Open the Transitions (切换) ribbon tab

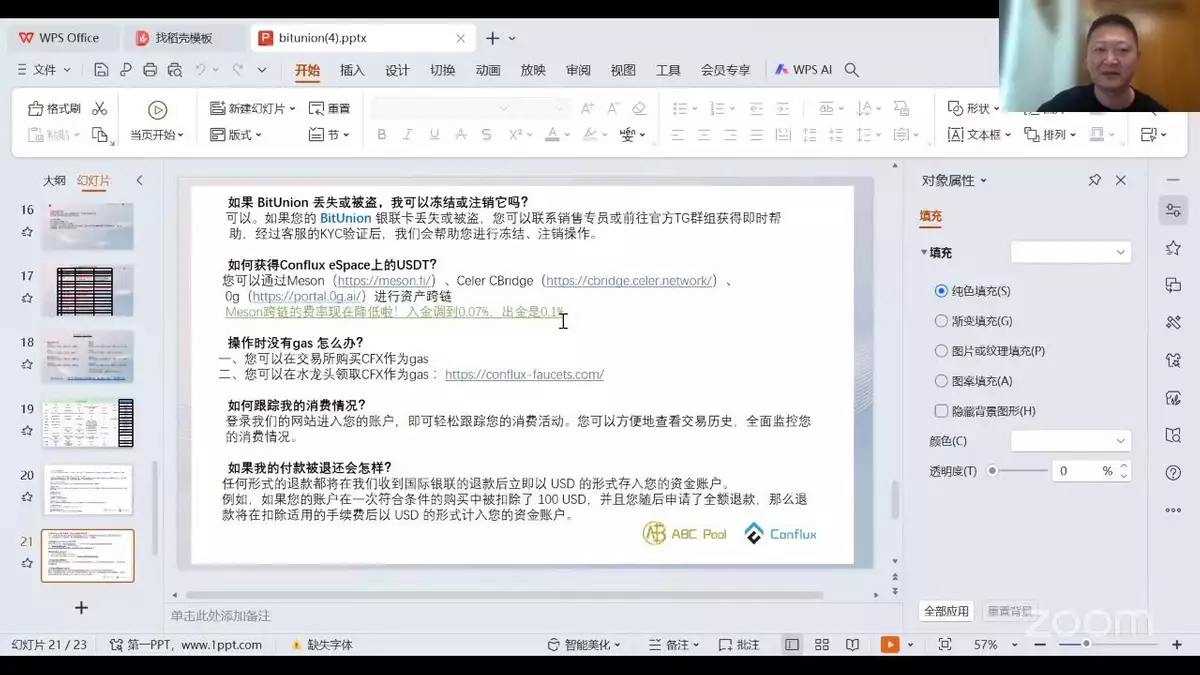(442, 70)
